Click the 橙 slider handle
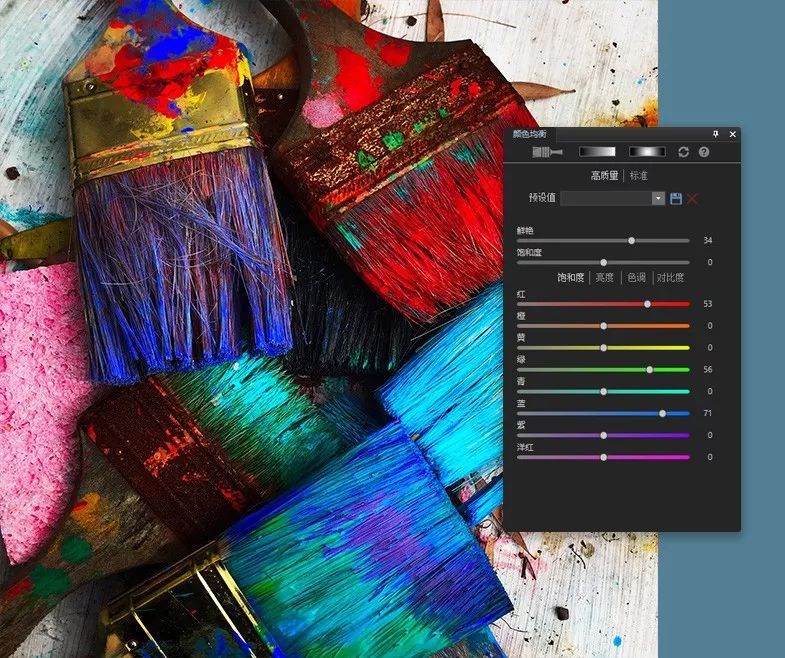 tap(604, 326)
